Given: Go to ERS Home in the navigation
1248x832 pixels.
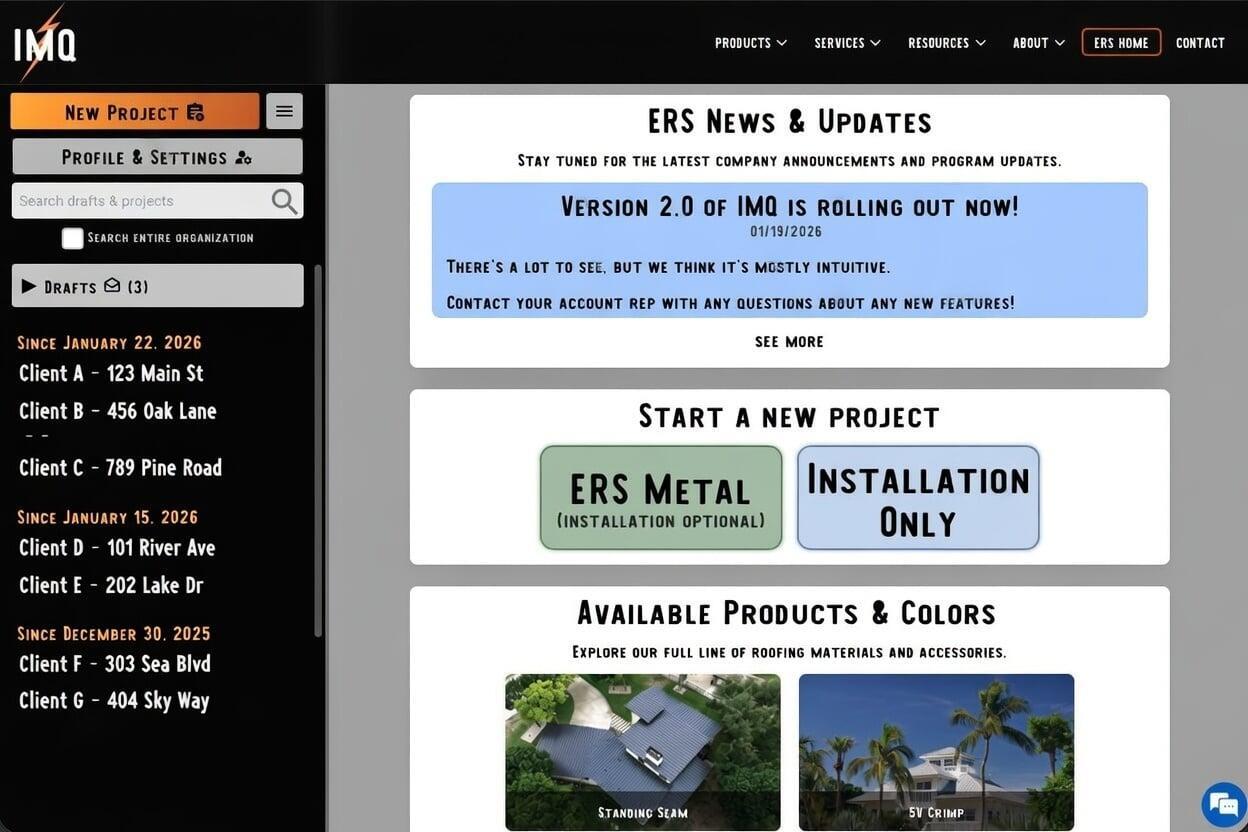Looking at the screenshot, I should [x=1120, y=42].
